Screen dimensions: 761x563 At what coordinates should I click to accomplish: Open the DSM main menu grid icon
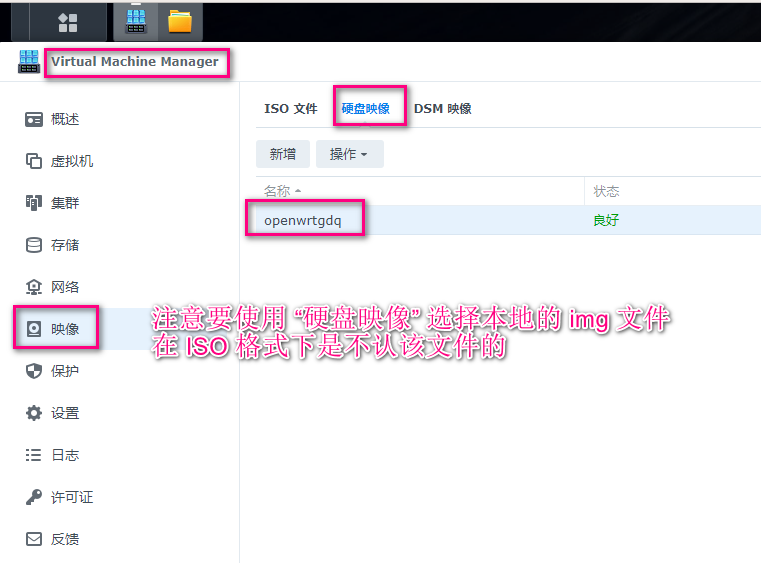click(67, 22)
